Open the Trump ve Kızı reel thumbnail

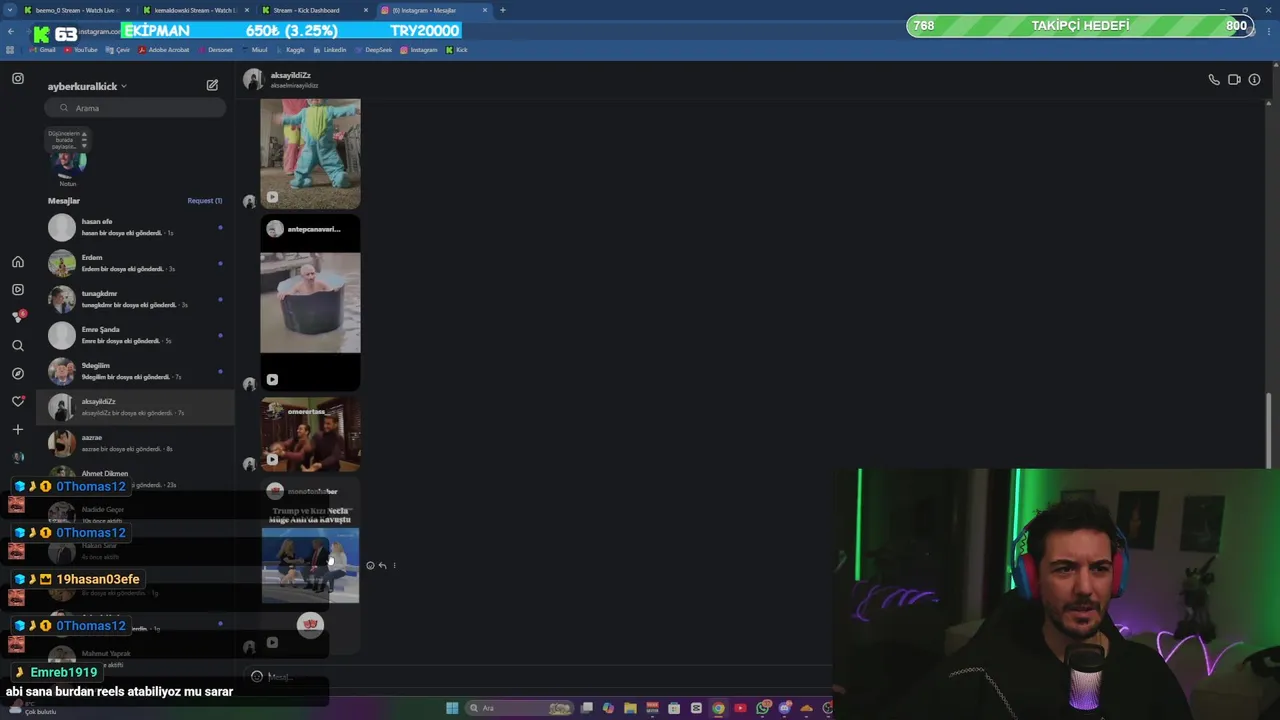point(310,566)
